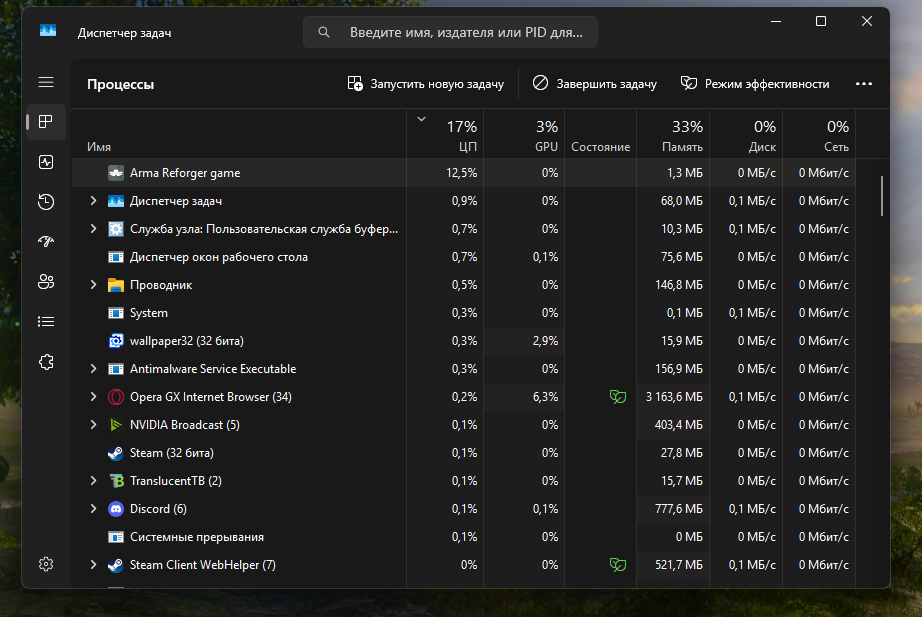The width and height of the screenshot is (922, 617).
Task: Click the Task Manager app icon in title bar
Action: point(48,31)
